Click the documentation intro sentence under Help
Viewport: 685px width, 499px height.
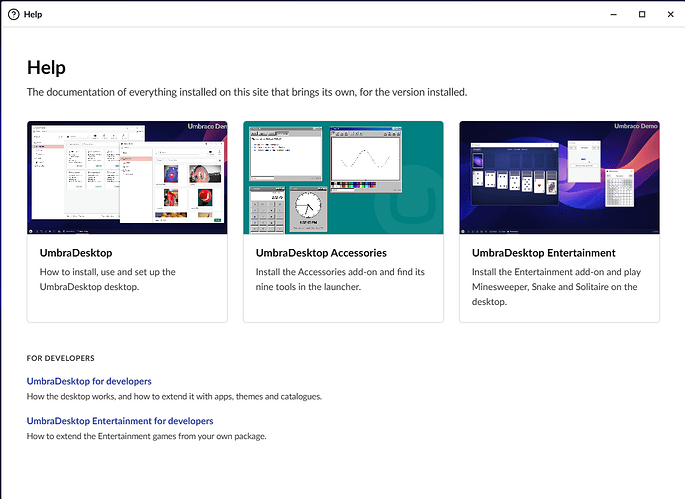pyautogui.click(x=247, y=92)
